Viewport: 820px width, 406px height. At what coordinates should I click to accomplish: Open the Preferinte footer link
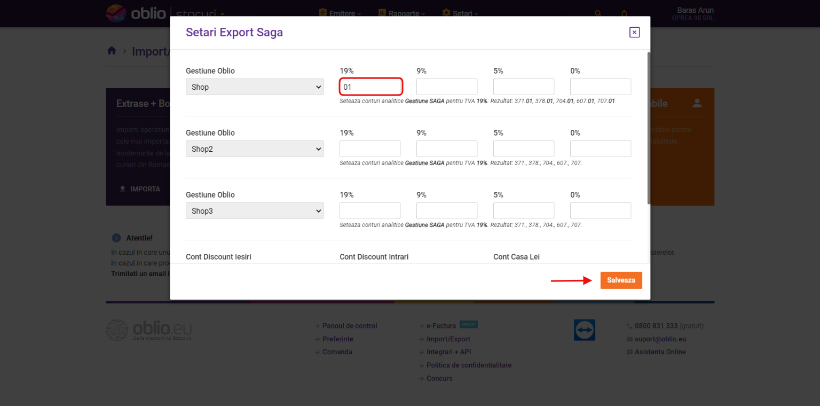coord(338,339)
